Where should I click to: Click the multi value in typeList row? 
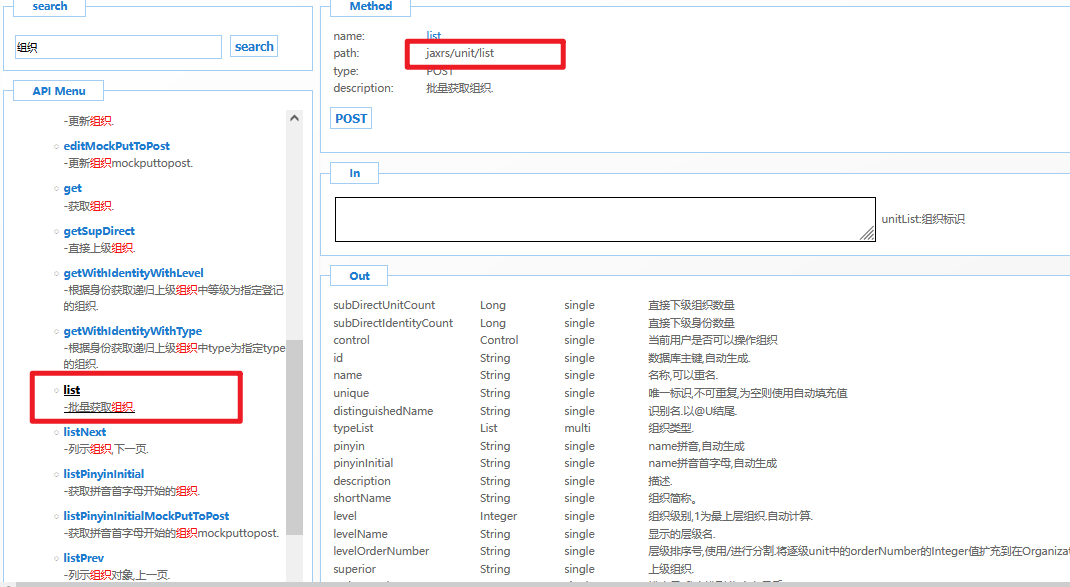pos(577,428)
